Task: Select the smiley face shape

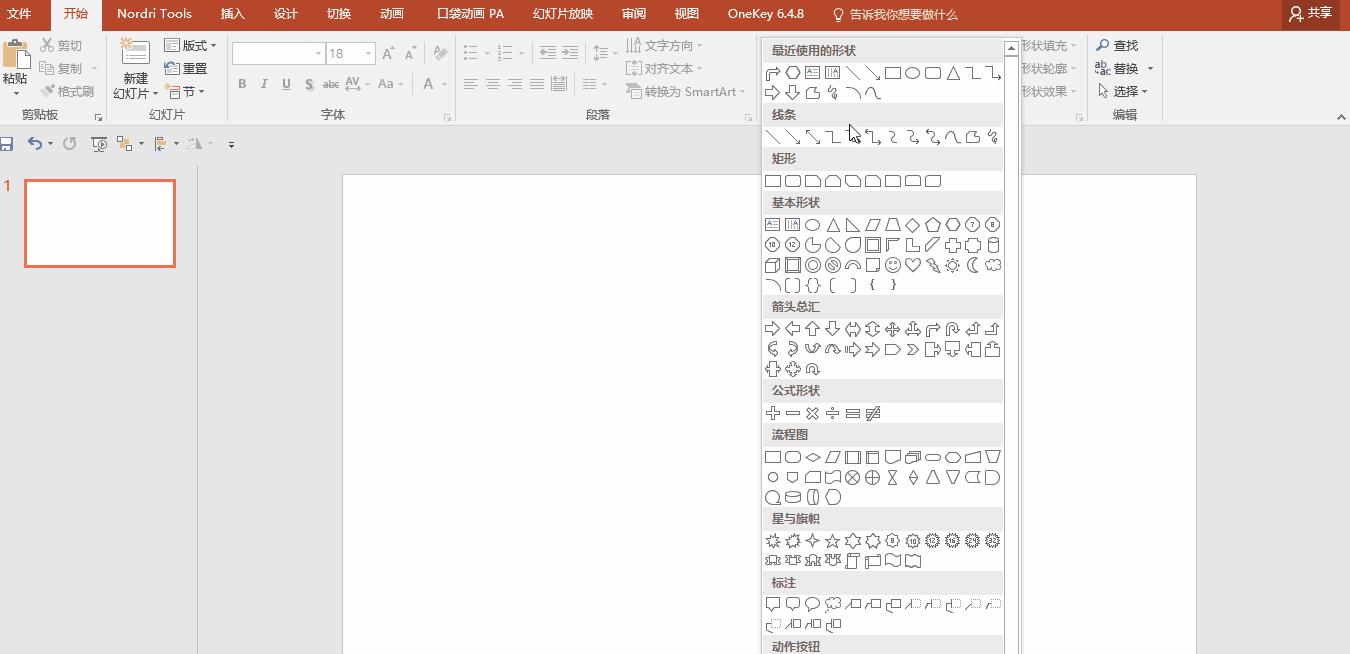Action: click(x=892, y=265)
